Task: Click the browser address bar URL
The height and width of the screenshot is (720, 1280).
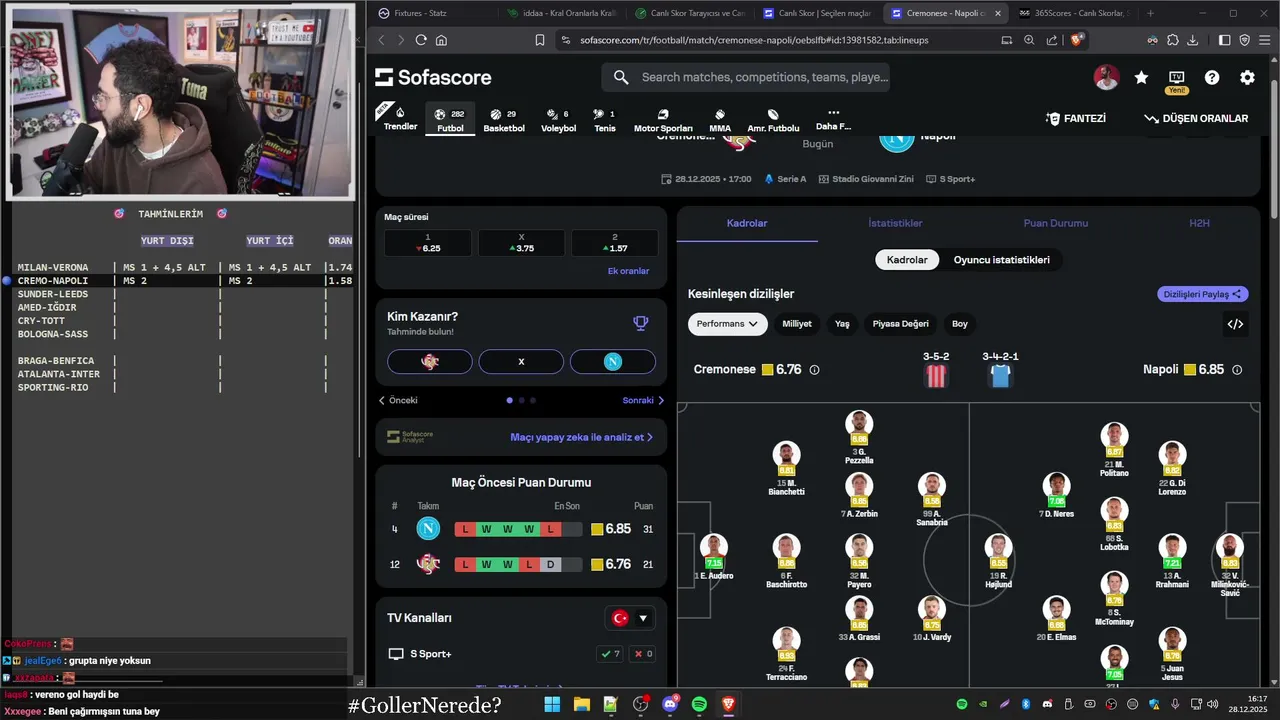Action: [754, 40]
